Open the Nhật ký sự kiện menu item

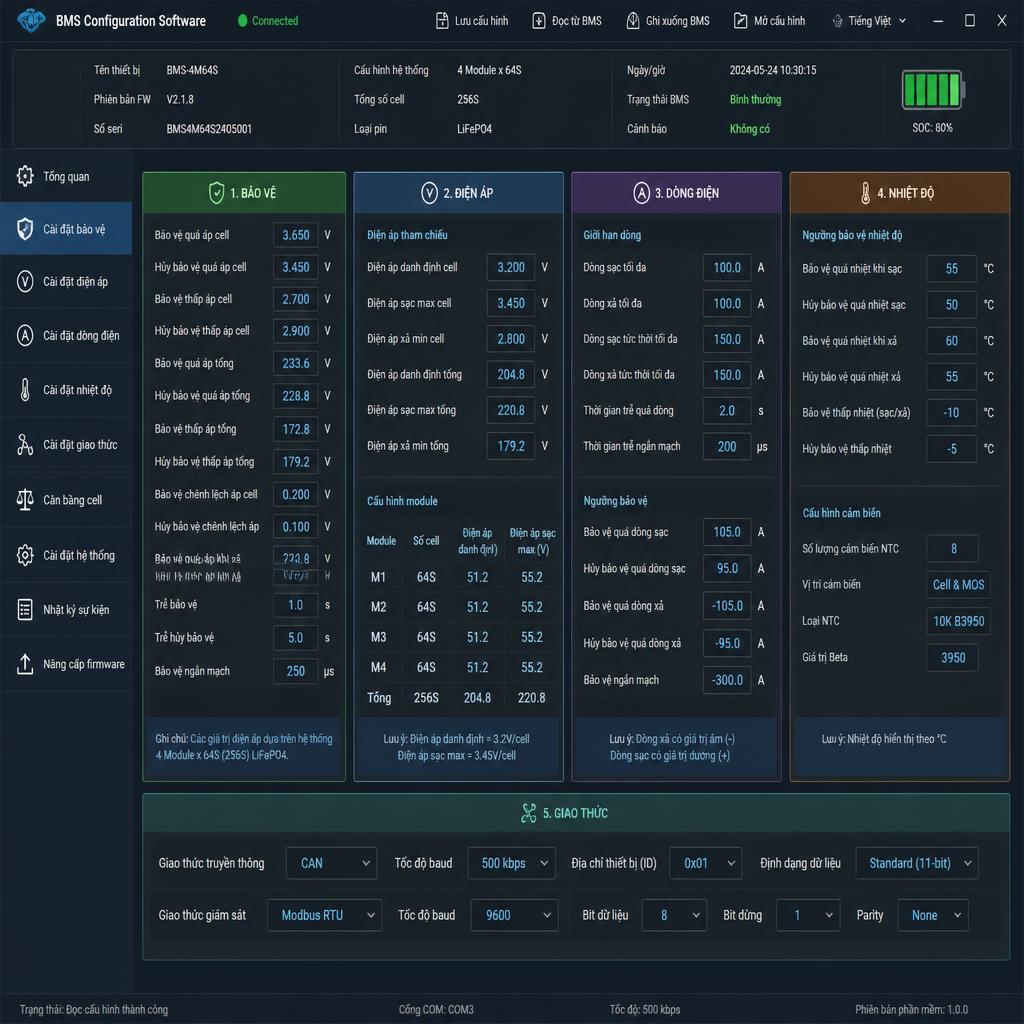[x=66, y=609]
